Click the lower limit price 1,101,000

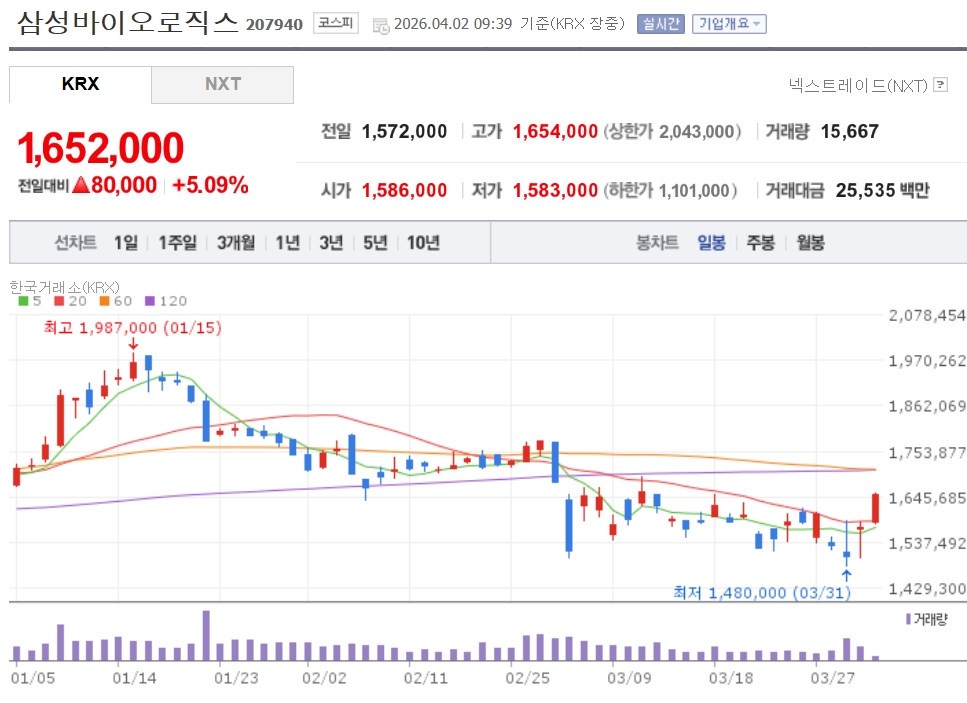(x=694, y=191)
